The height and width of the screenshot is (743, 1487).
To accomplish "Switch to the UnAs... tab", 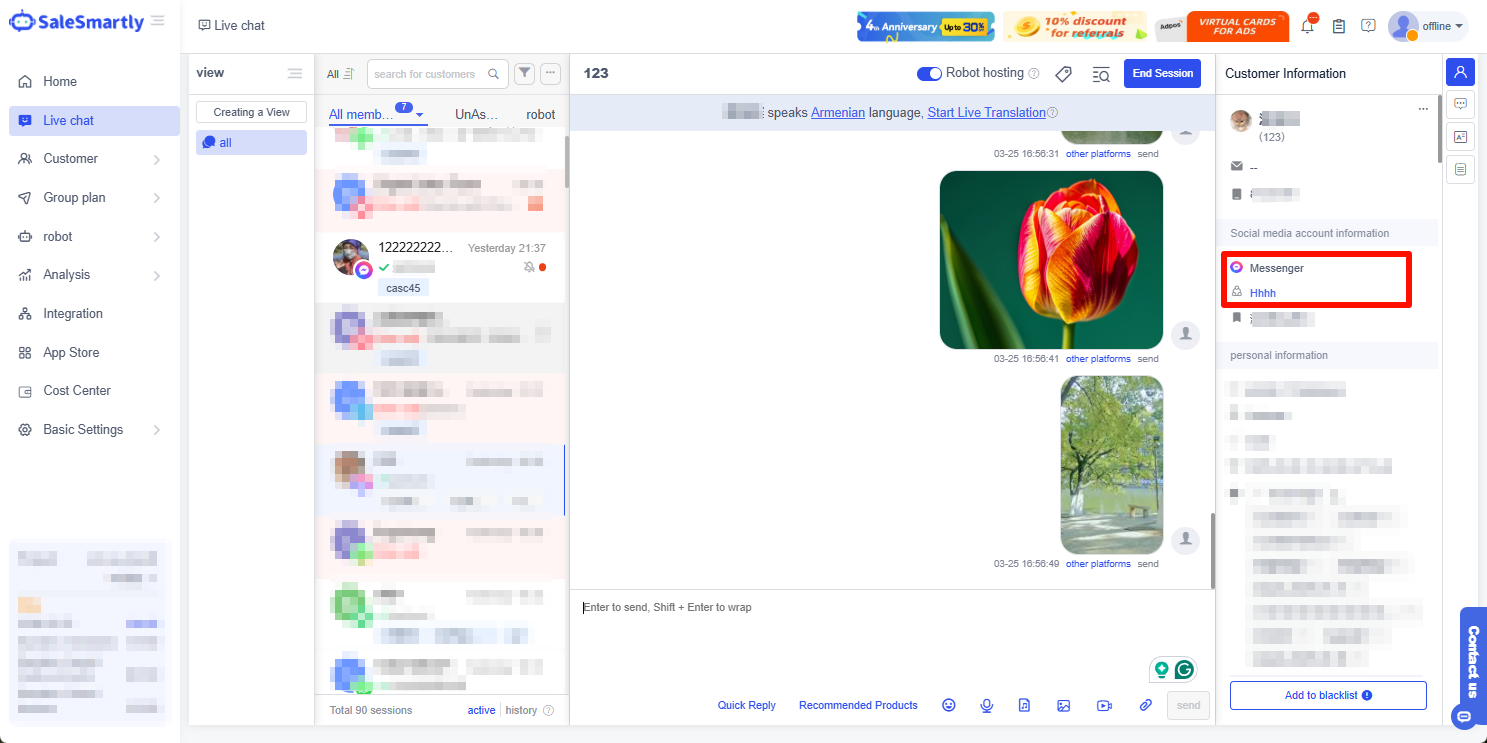I will [x=476, y=115].
